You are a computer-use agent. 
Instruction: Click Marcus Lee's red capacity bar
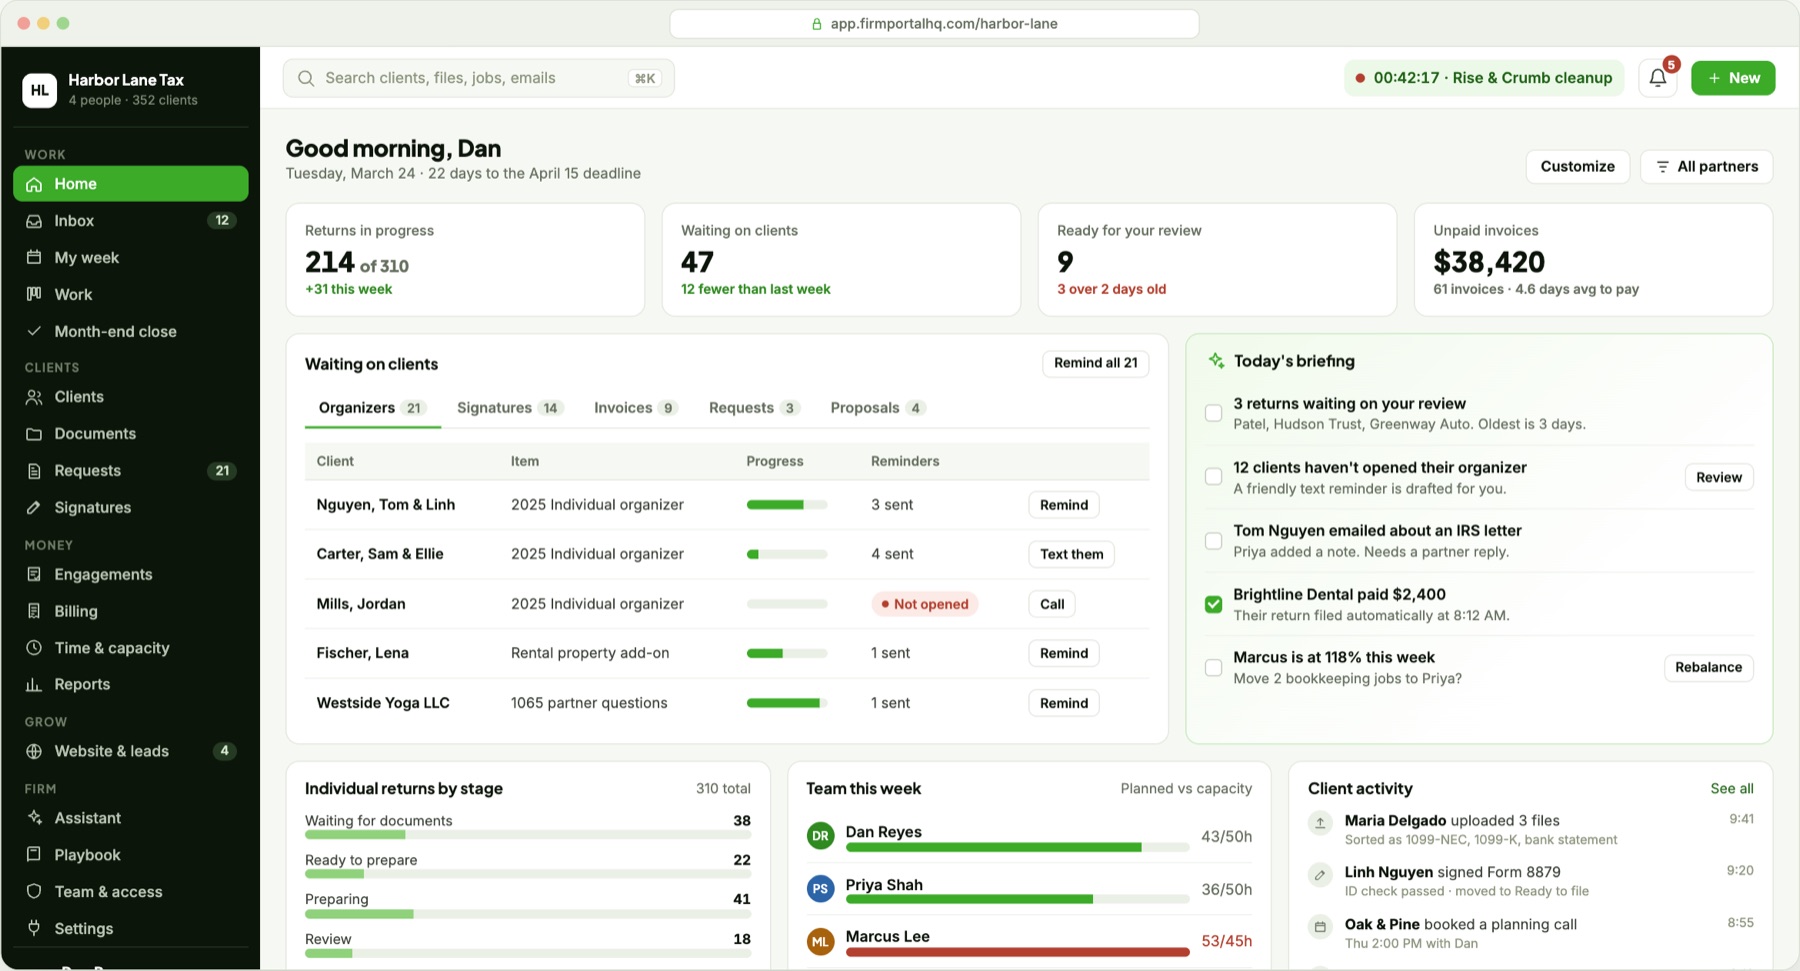[1017, 953]
